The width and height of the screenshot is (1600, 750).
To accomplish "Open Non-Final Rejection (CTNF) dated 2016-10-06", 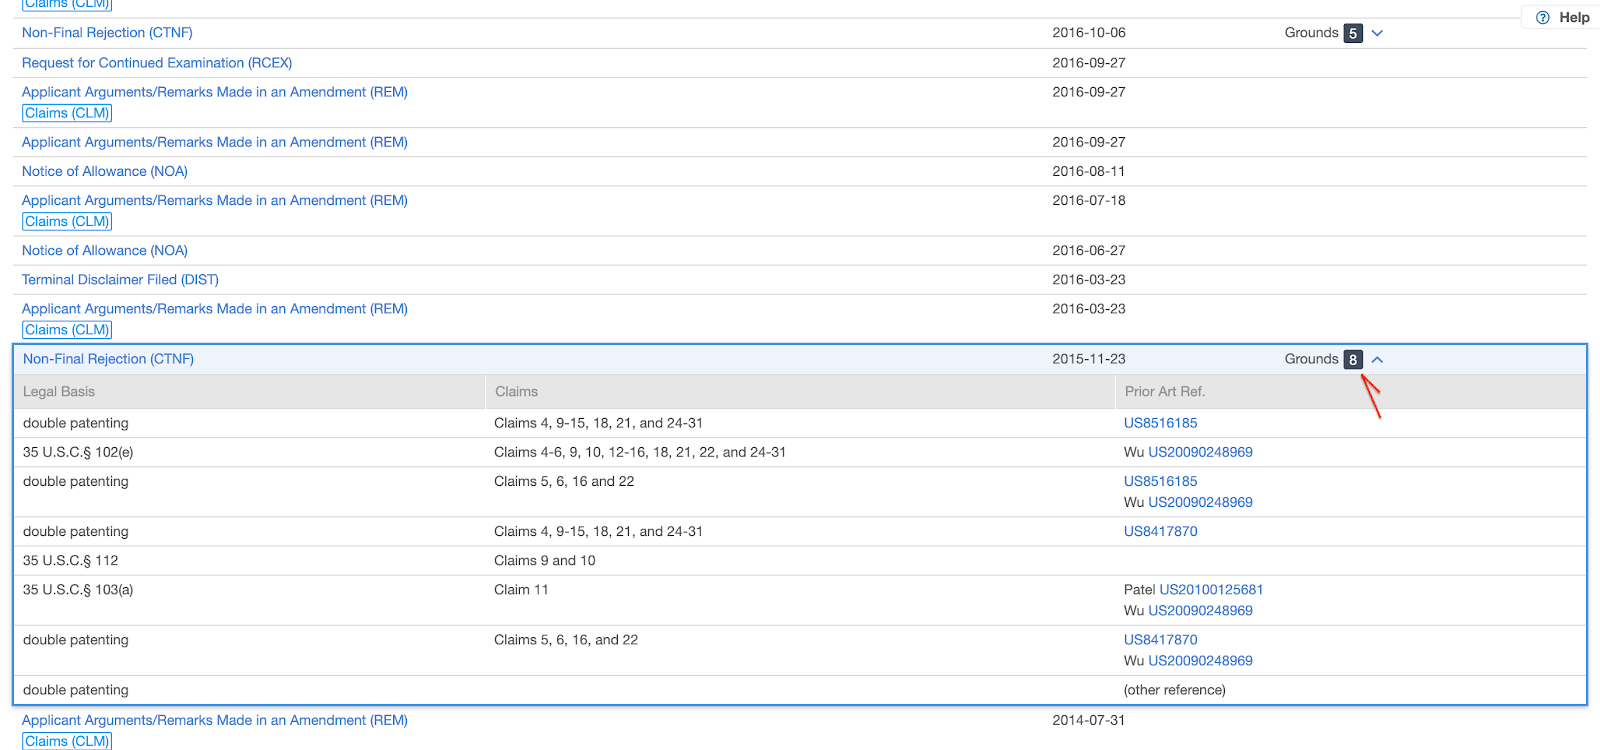I will click(107, 33).
